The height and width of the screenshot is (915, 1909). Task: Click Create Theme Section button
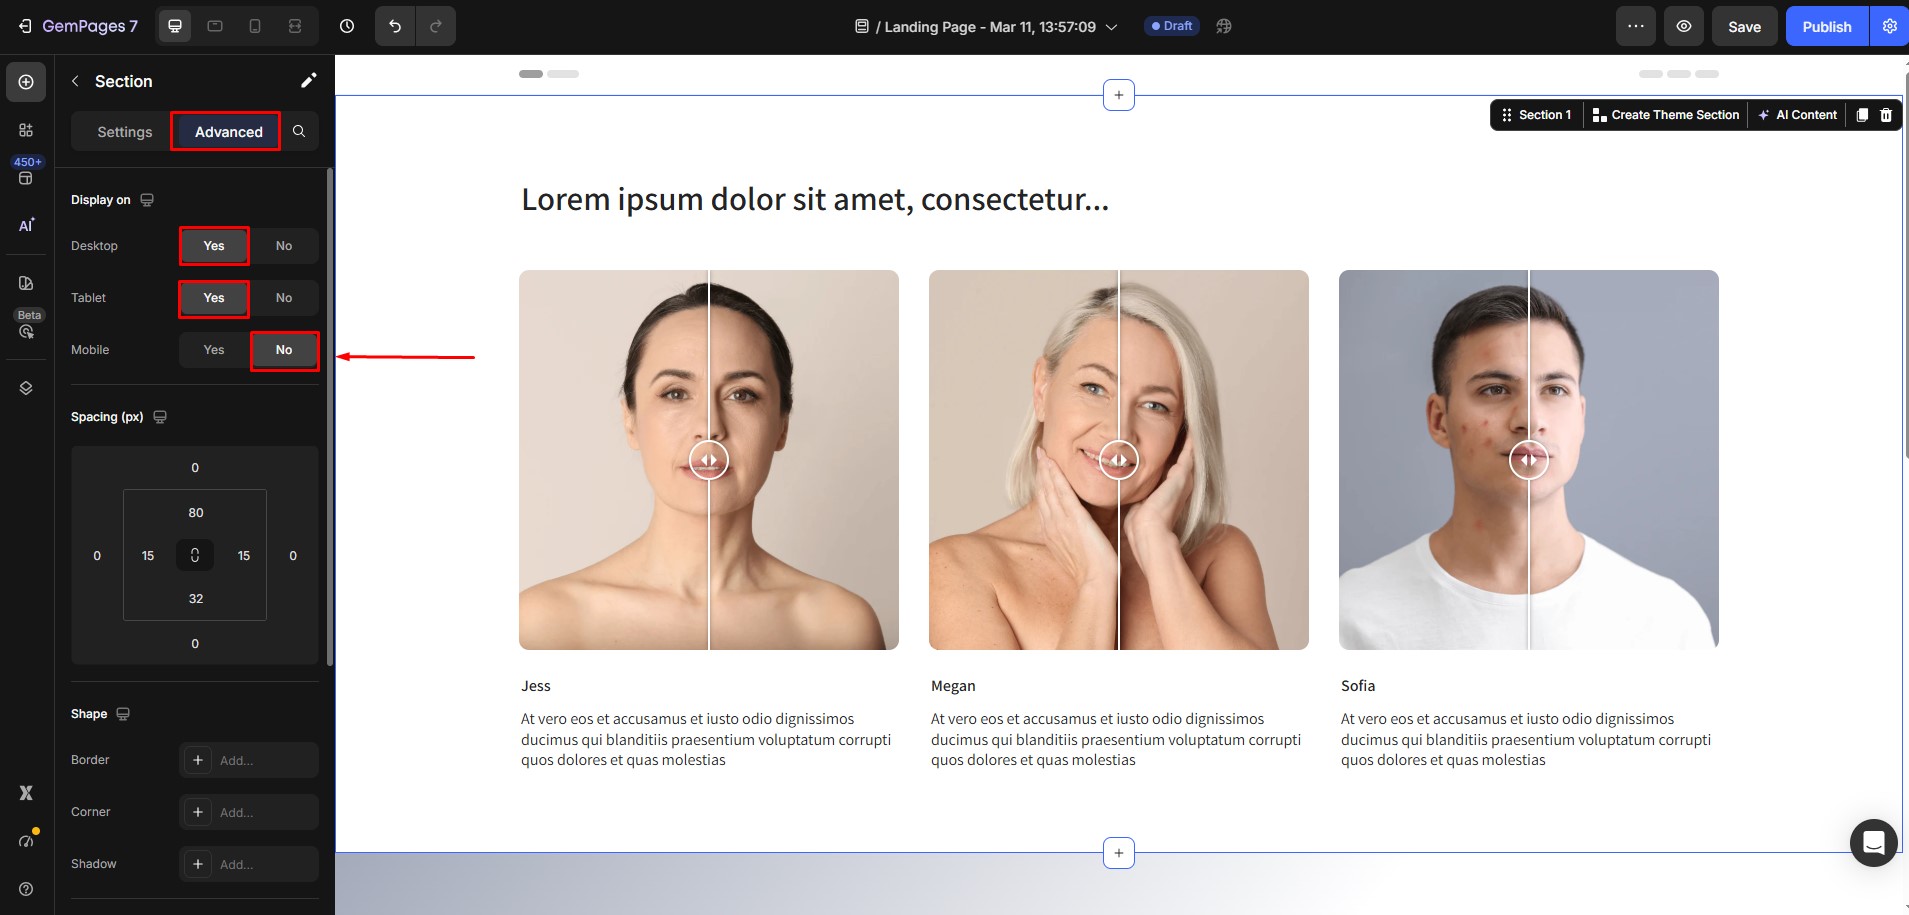click(x=1665, y=115)
